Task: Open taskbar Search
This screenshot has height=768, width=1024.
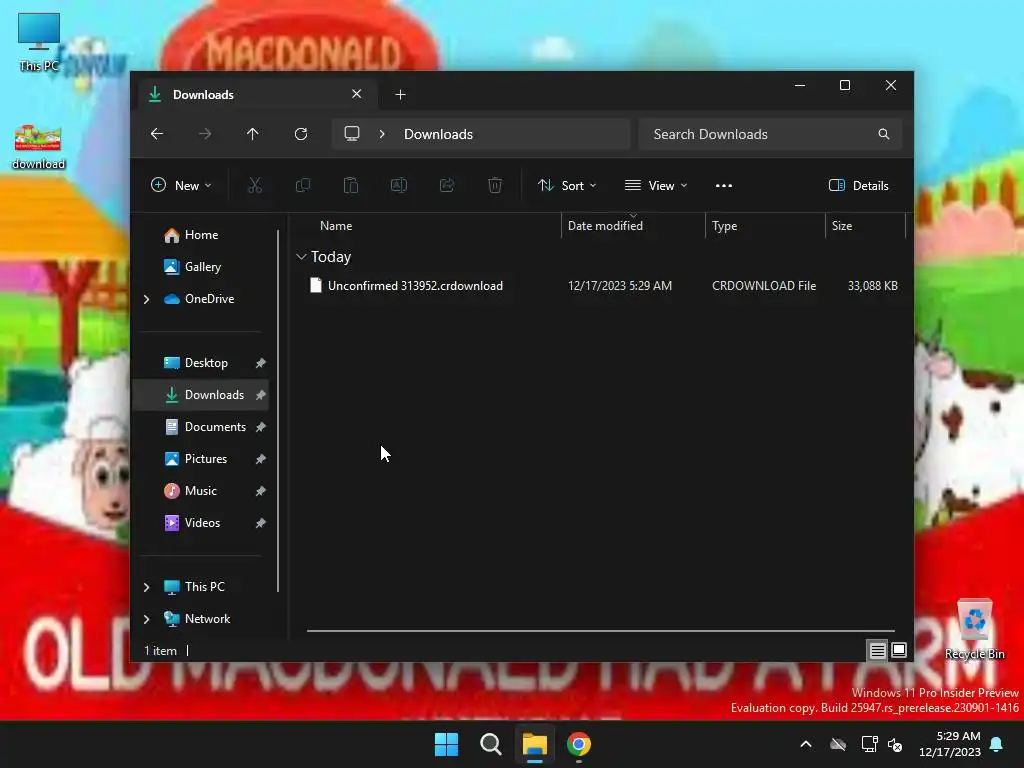Action: point(490,744)
